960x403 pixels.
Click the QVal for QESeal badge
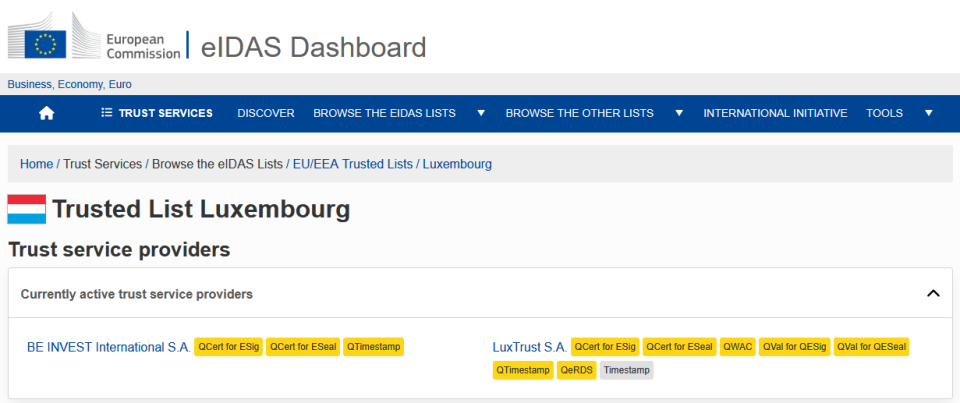(871, 347)
